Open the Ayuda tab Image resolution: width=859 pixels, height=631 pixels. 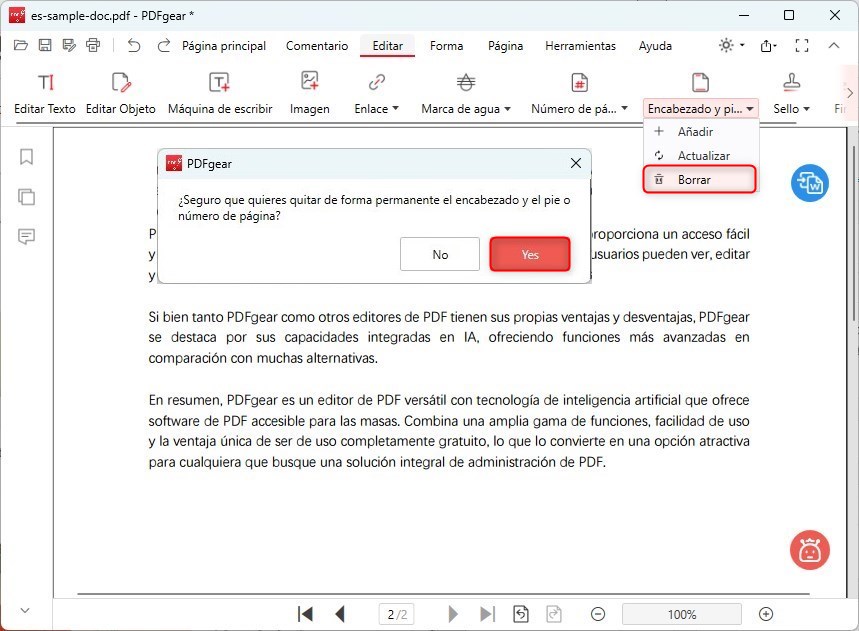tap(655, 46)
